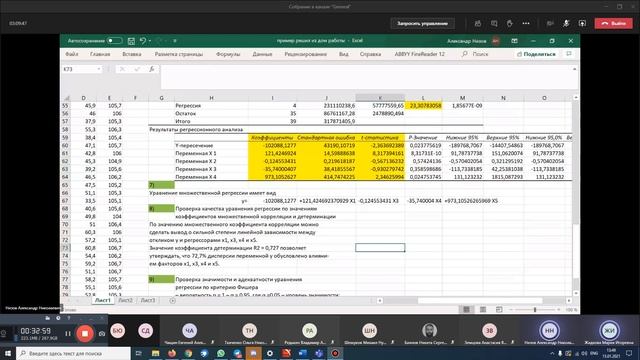The width and height of the screenshot is (640, 360).
Task: Open the Файл menu
Action: click(71, 54)
